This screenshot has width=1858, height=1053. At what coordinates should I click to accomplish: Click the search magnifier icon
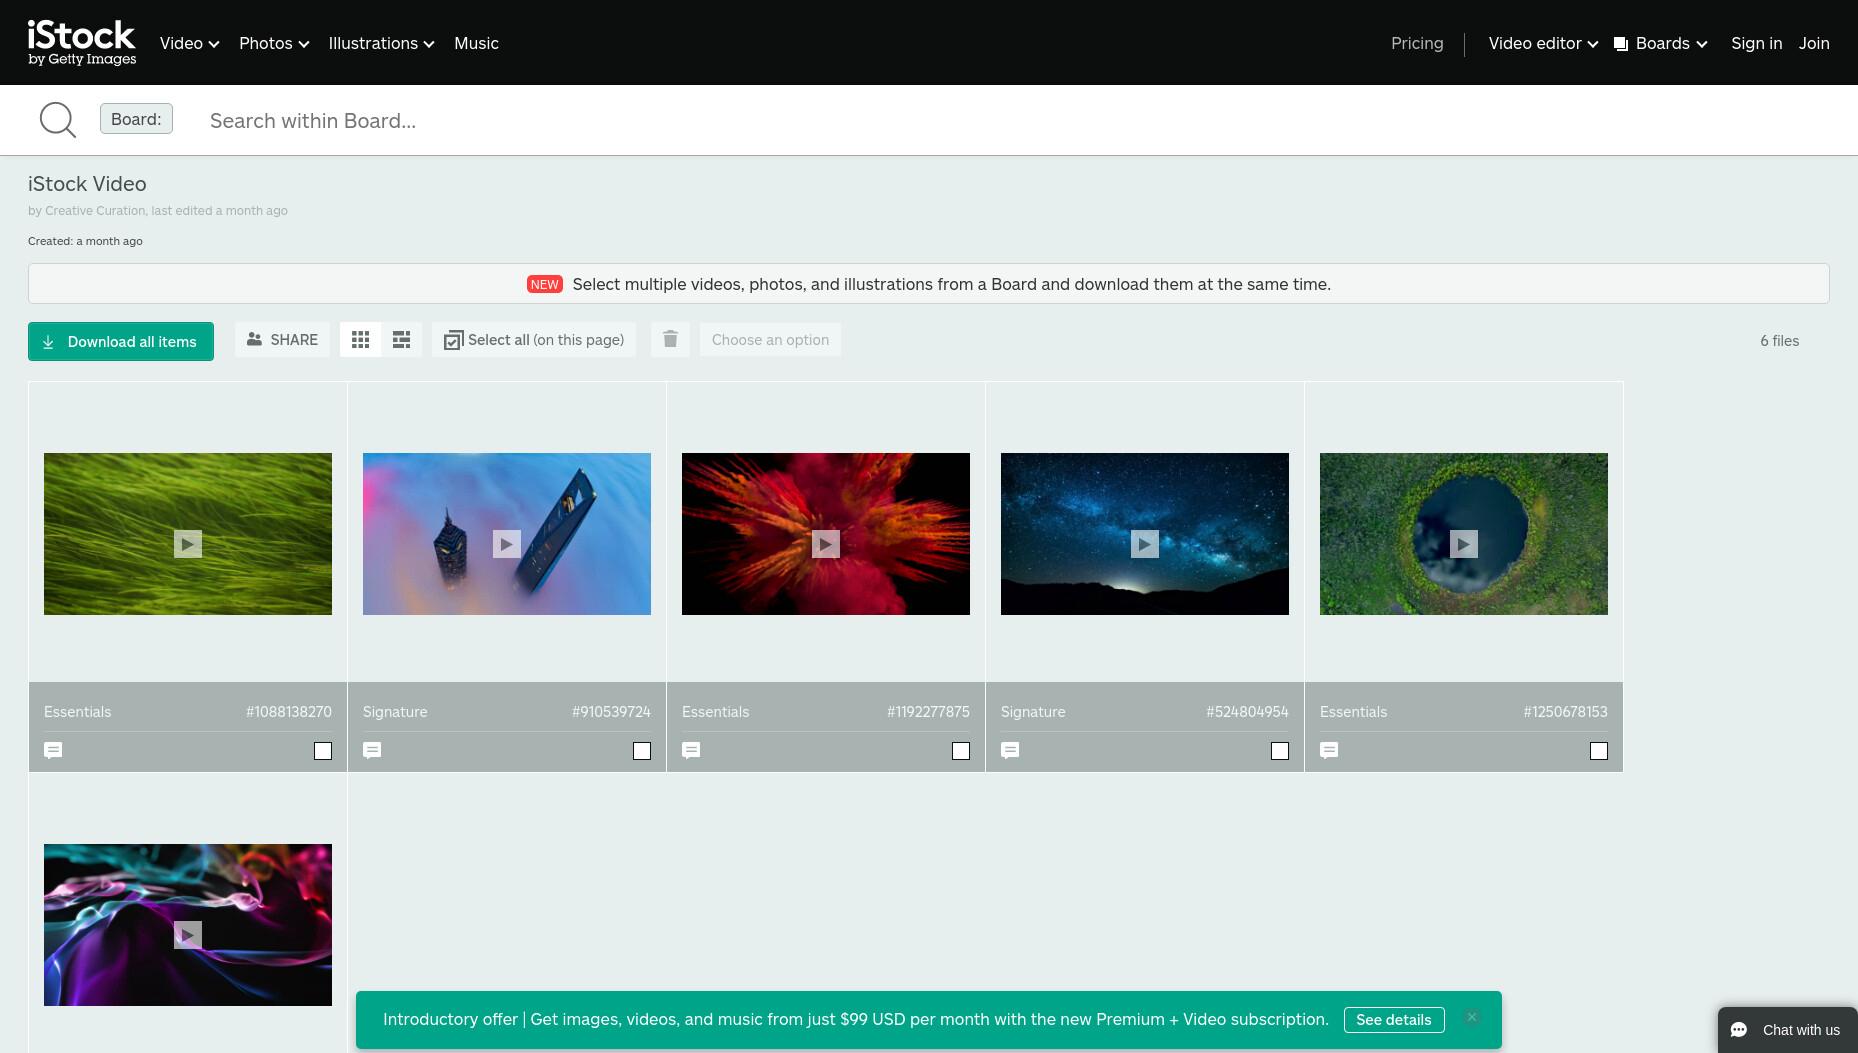tap(57, 120)
